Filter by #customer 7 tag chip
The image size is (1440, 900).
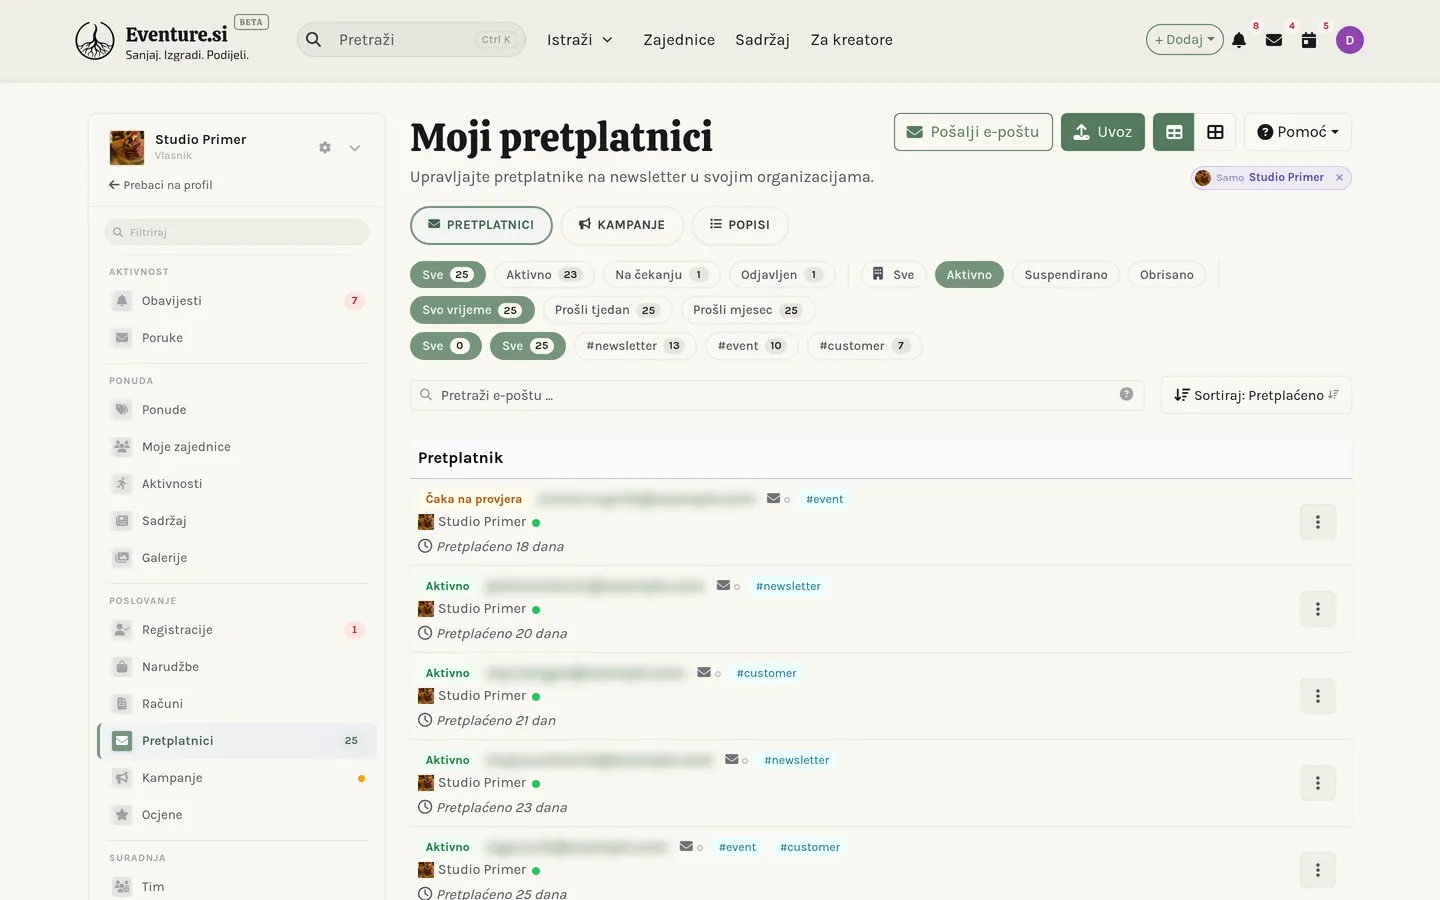(865, 346)
